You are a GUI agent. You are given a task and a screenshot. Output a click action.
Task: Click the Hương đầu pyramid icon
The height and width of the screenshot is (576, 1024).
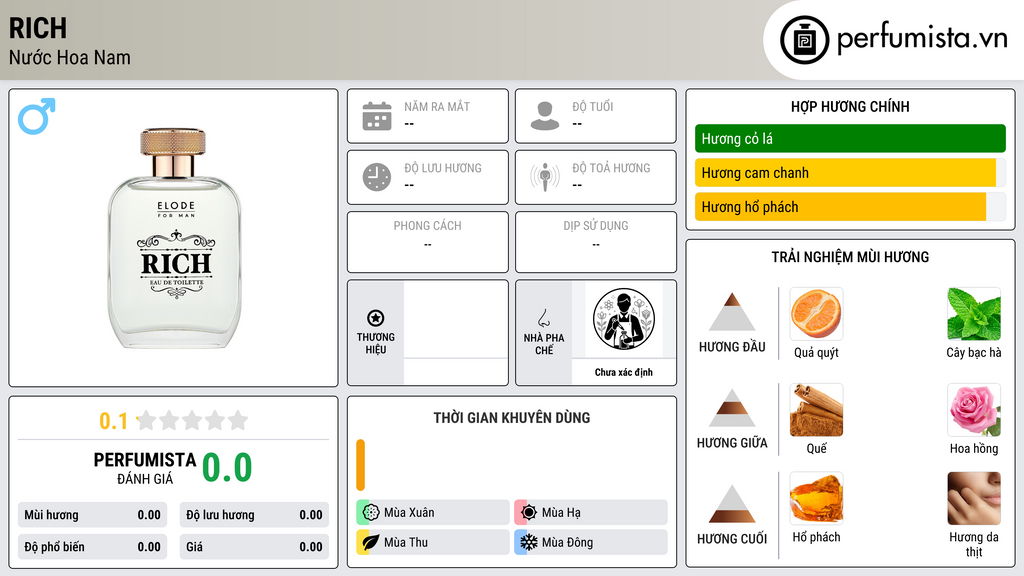pos(732,312)
